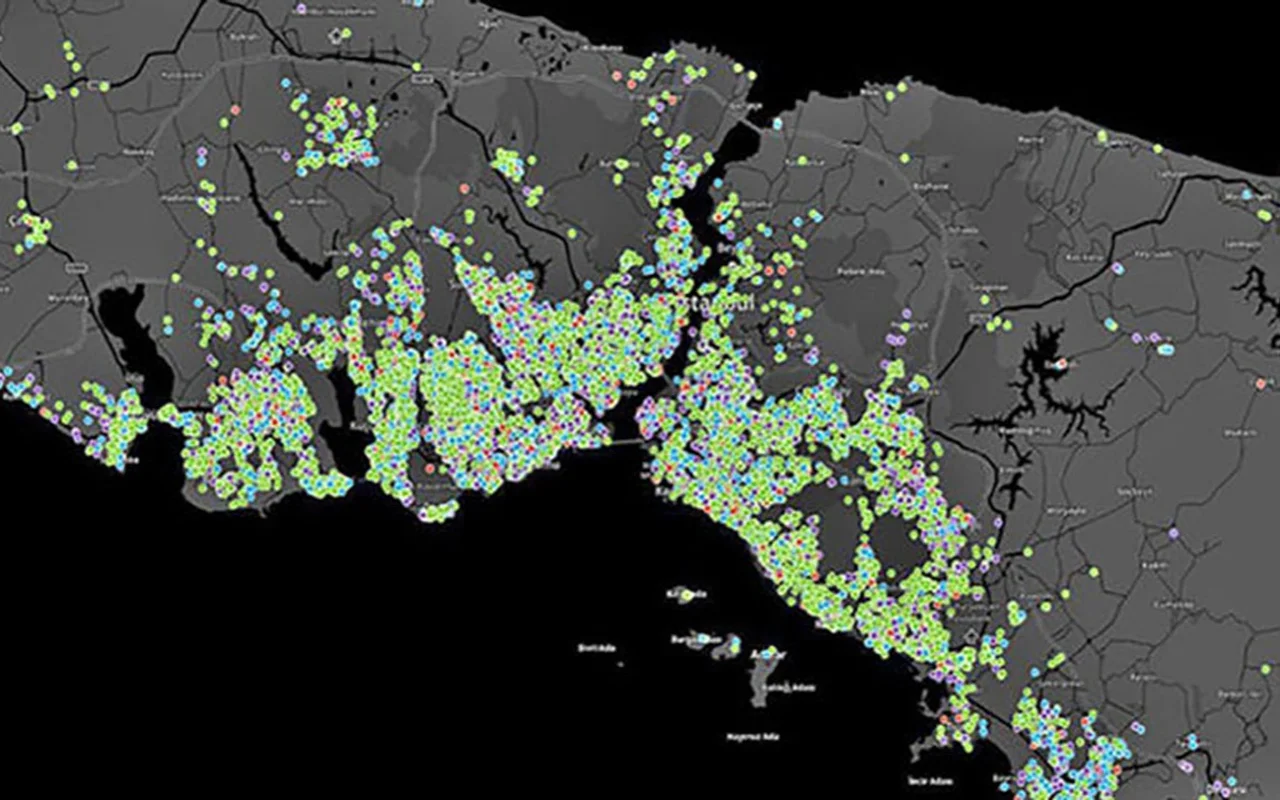Open the Sivriada island label
The height and width of the screenshot is (800, 1280).
click(596, 647)
